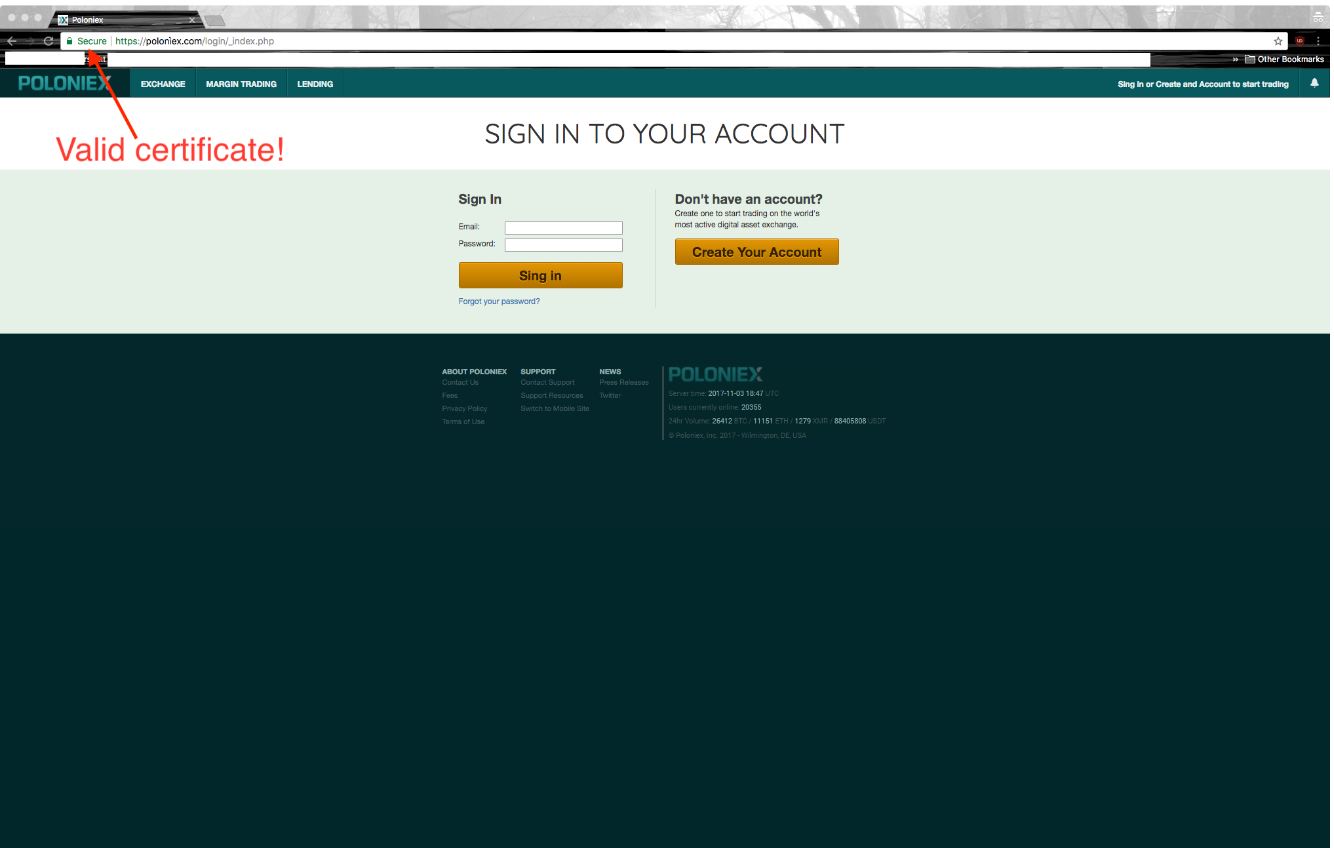The image size is (1334, 848).
Task: Click Switch to Mobile Site link
Action: 555,409
